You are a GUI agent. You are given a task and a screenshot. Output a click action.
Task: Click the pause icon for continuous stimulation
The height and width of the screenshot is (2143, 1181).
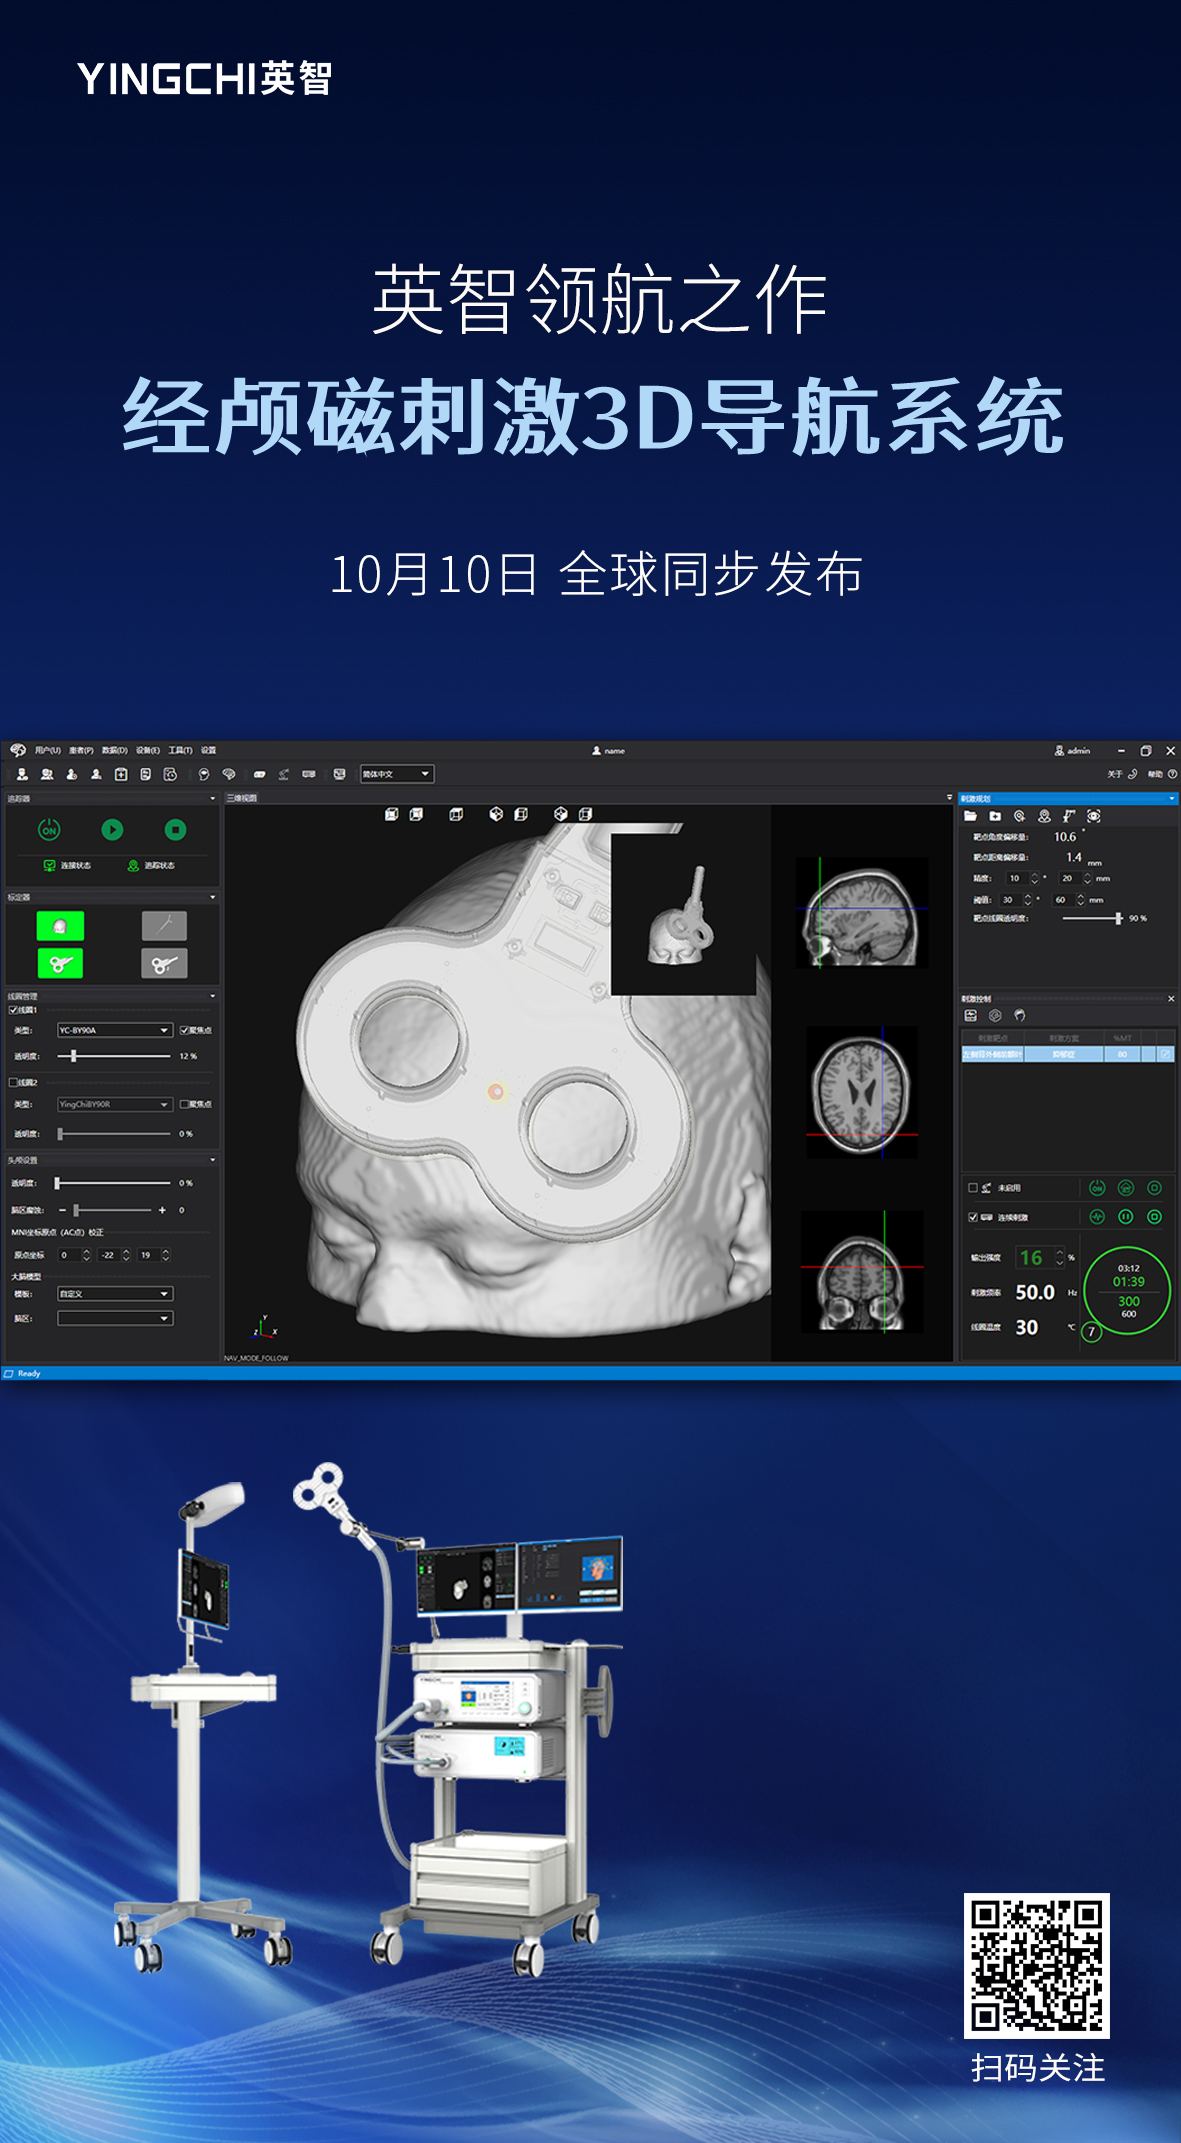1125,1217
